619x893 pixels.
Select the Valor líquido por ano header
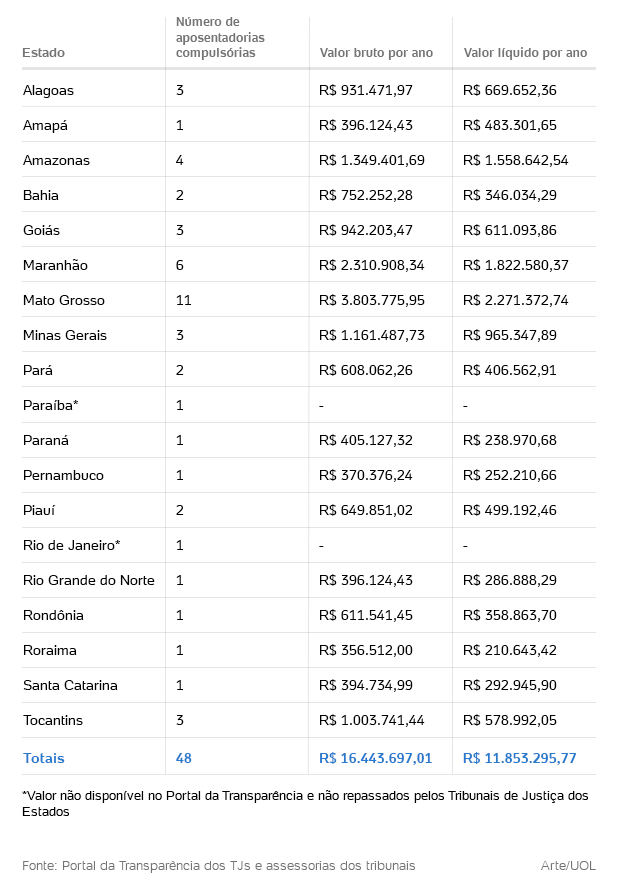pyautogui.click(x=525, y=53)
